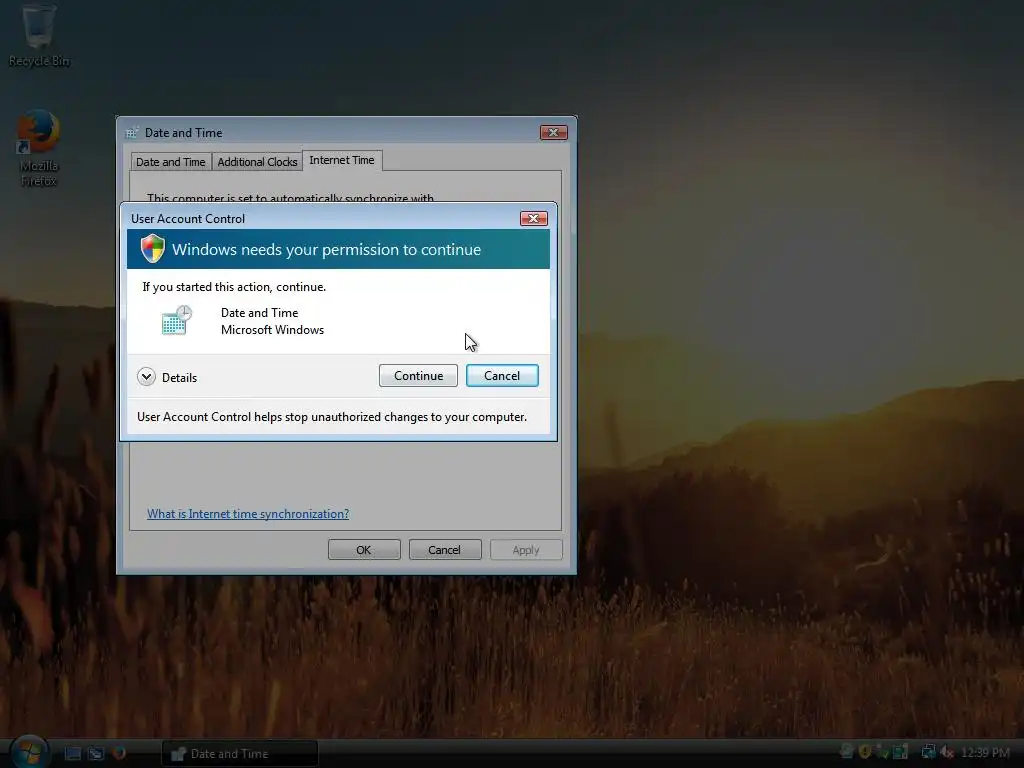
Task: Click the yellow security shield tray icon
Action: [x=865, y=752]
